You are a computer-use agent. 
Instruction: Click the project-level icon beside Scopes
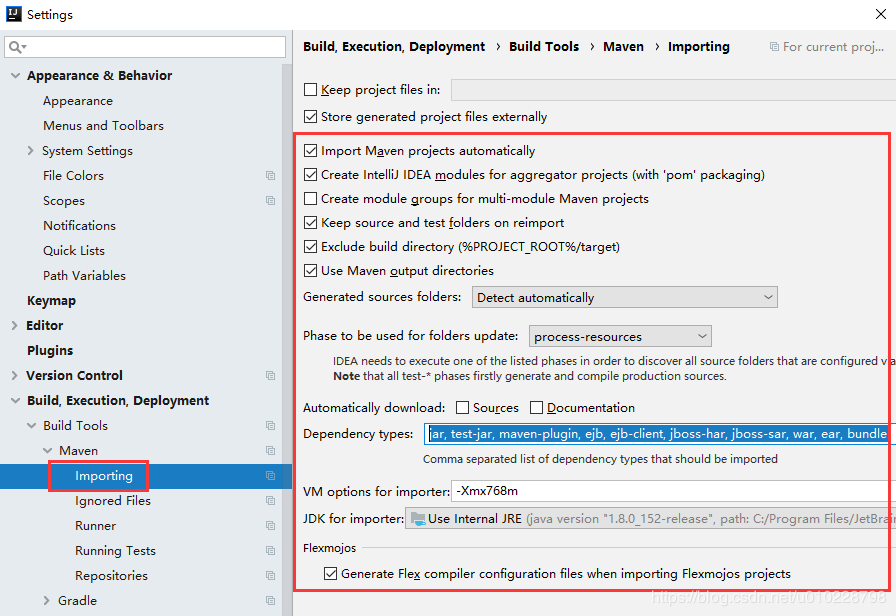coord(270,201)
